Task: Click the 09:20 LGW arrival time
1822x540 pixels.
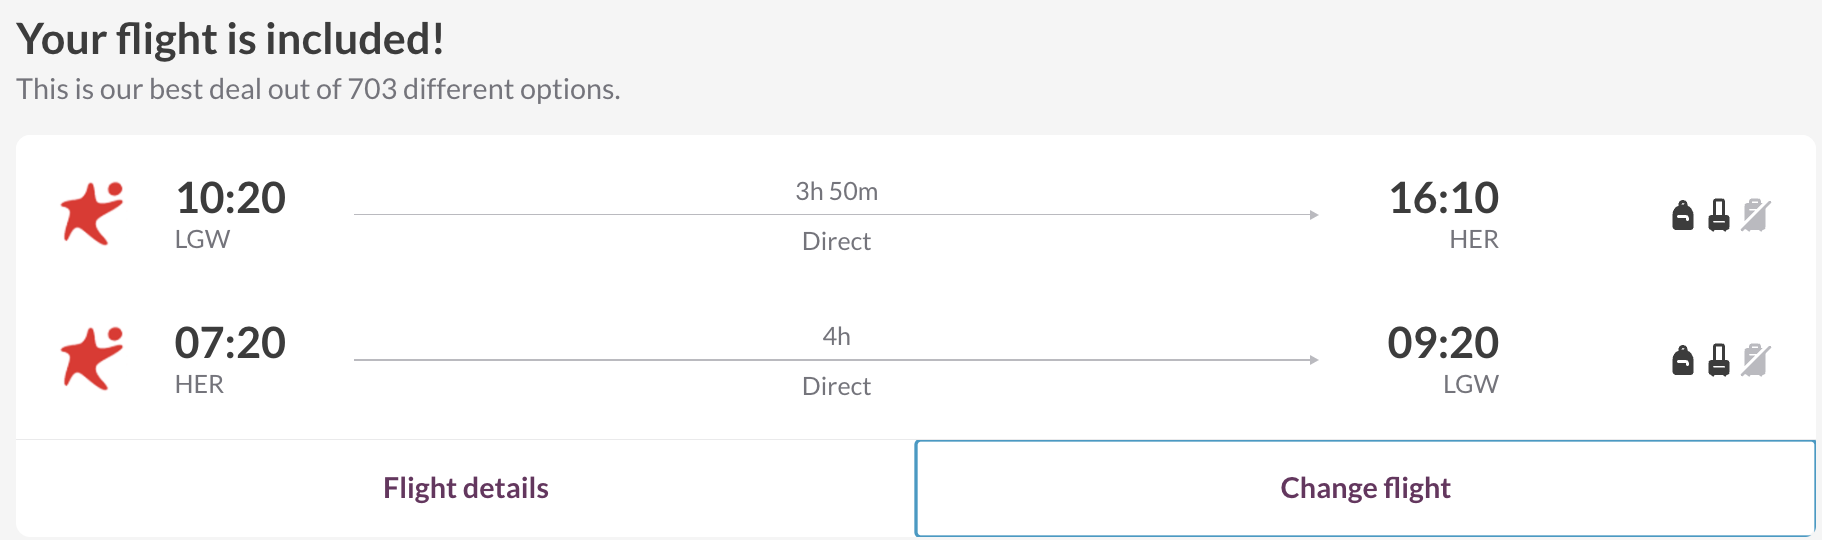Action: [x=1443, y=343]
